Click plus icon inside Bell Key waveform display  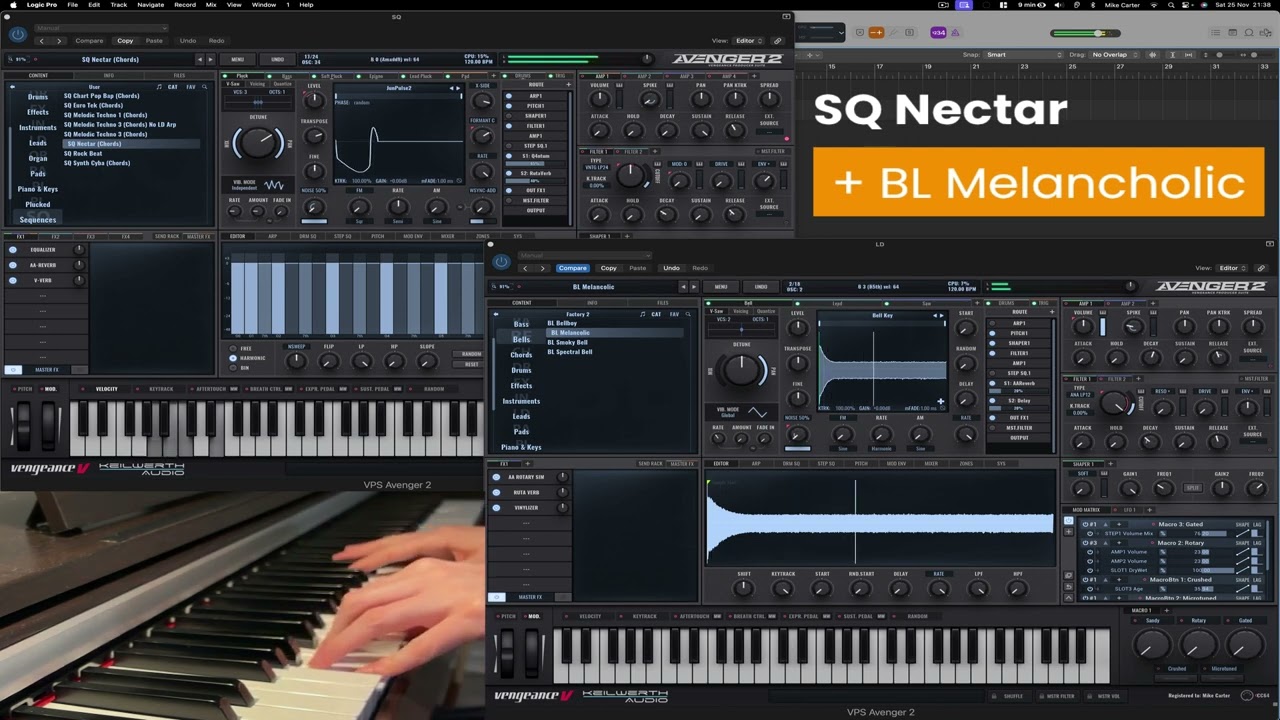pos(940,401)
